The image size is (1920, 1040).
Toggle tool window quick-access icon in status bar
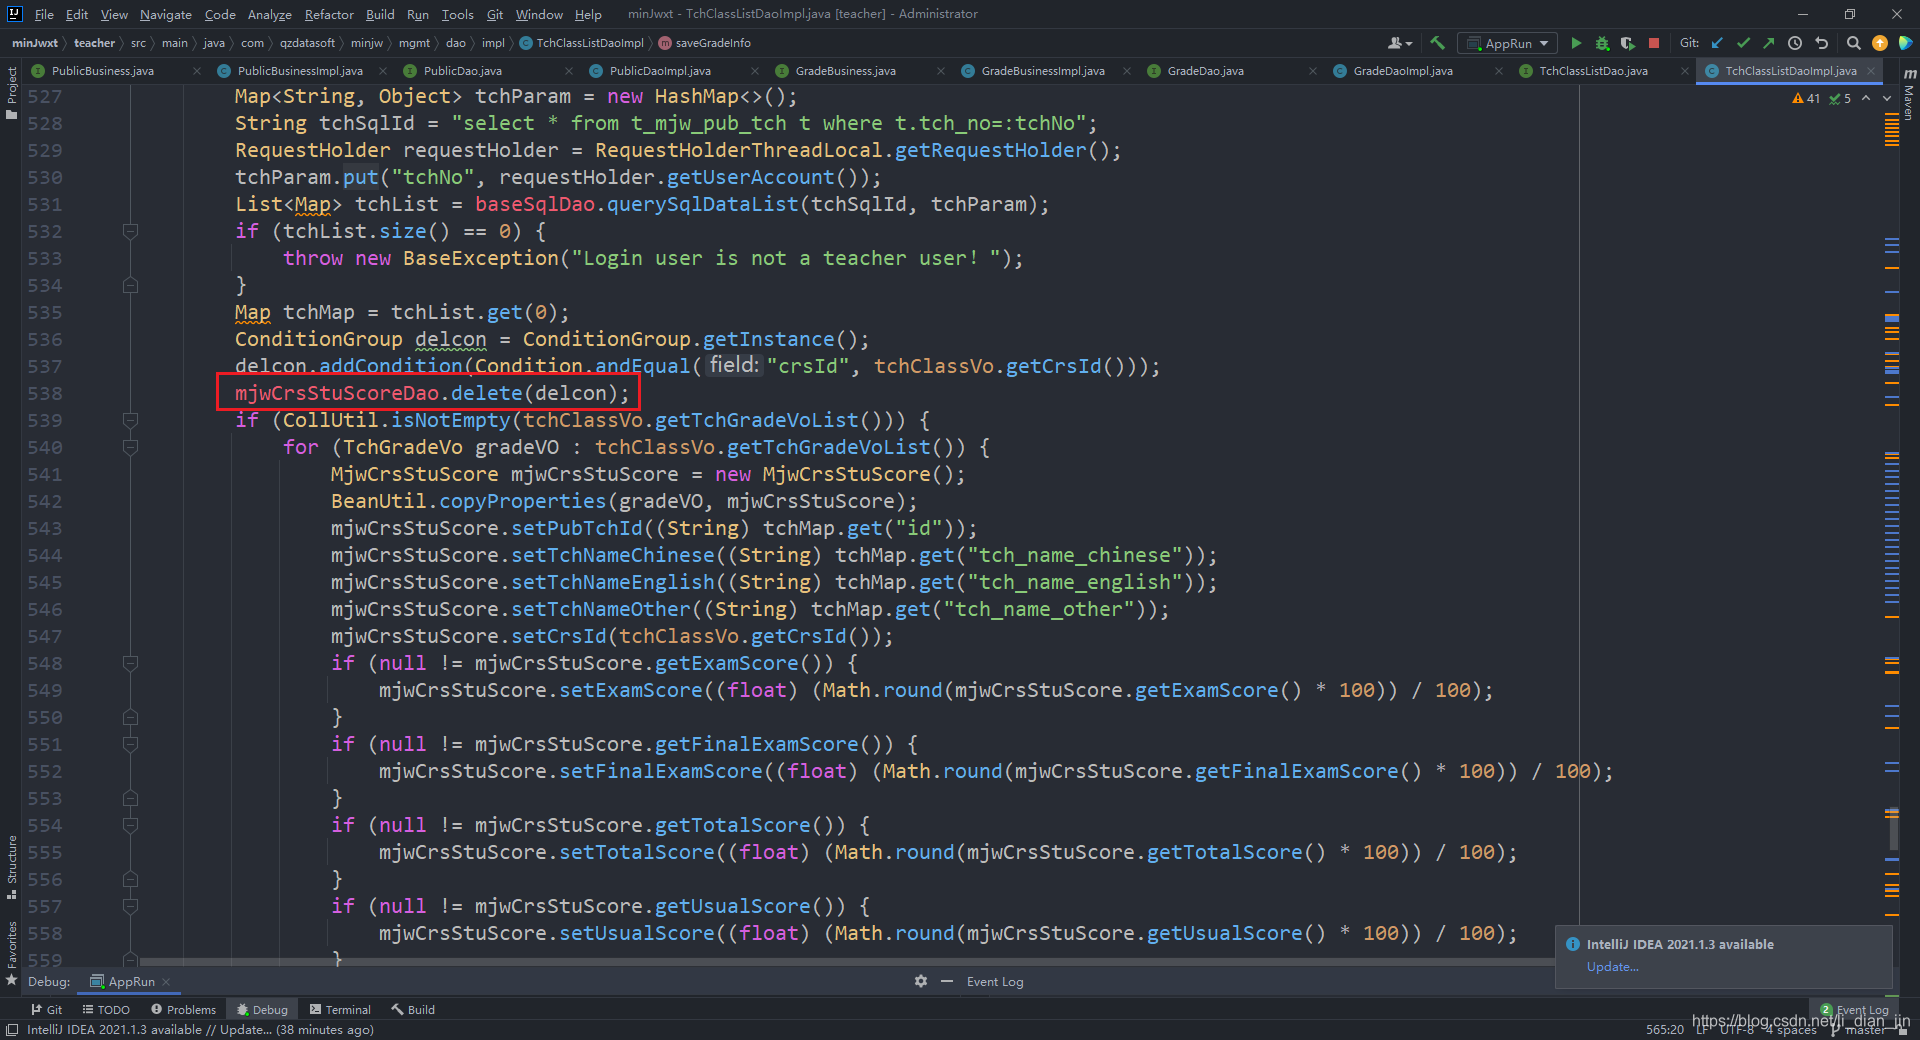pyautogui.click(x=11, y=1030)
